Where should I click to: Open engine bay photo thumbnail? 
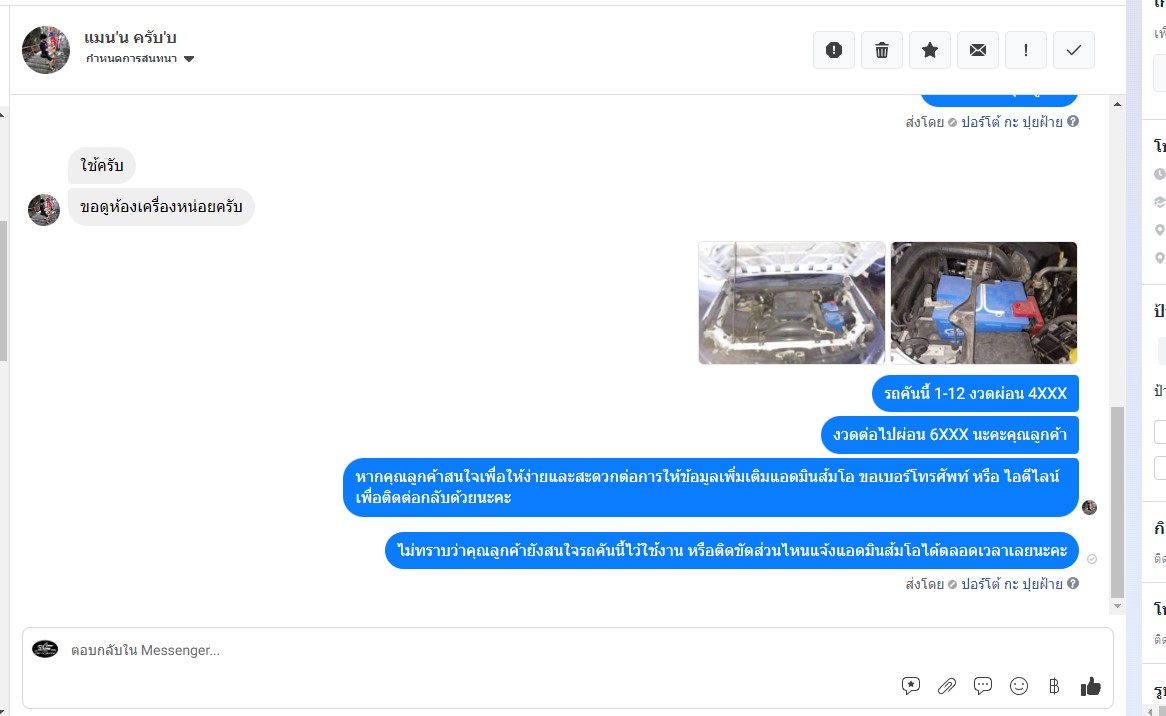point(792,303)
